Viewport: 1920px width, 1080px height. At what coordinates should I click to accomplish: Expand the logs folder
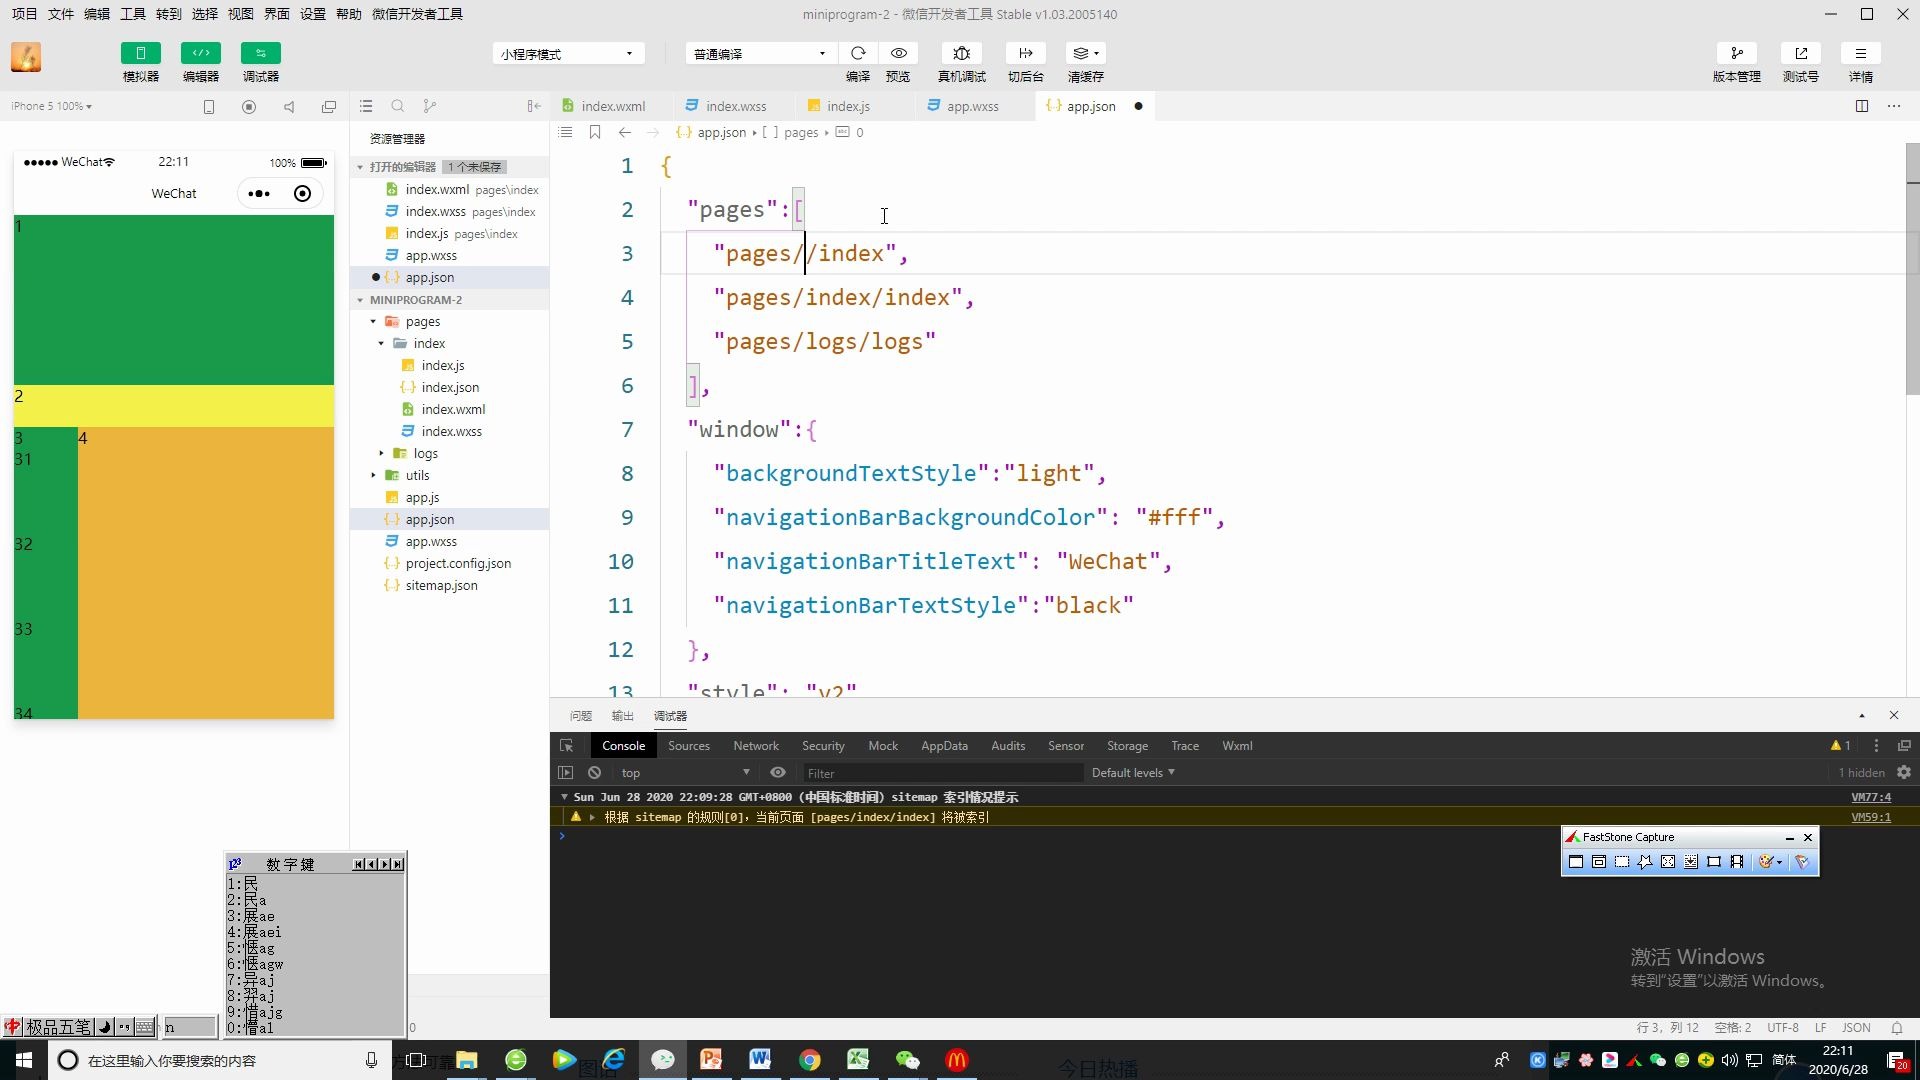click(x=381, y=454)
